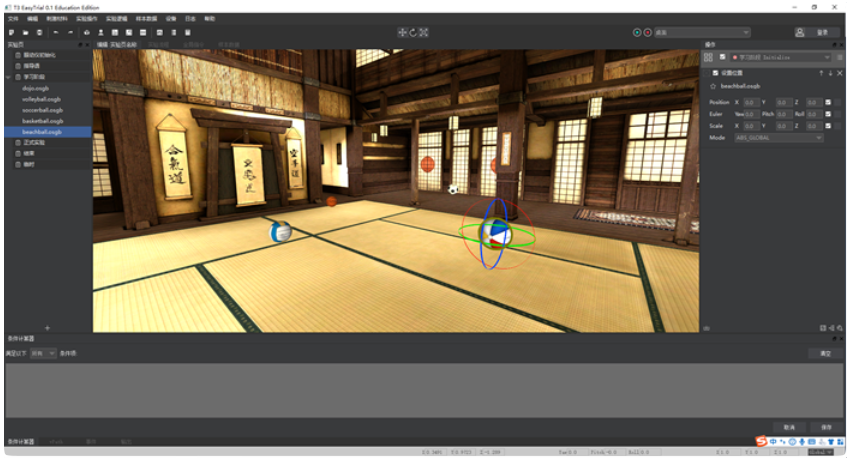
Task: Move operation down with the down arrow
Action: pyautogui.click(x=830, y=73)
